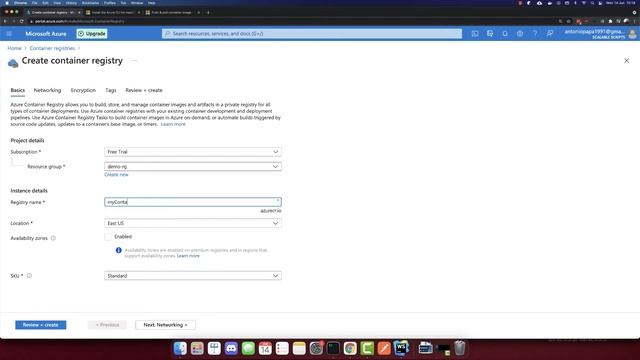Viewport: 640px width, 360px height.
Task: Click the info icon next to Availability zones
Action: [x=53, y=238]
